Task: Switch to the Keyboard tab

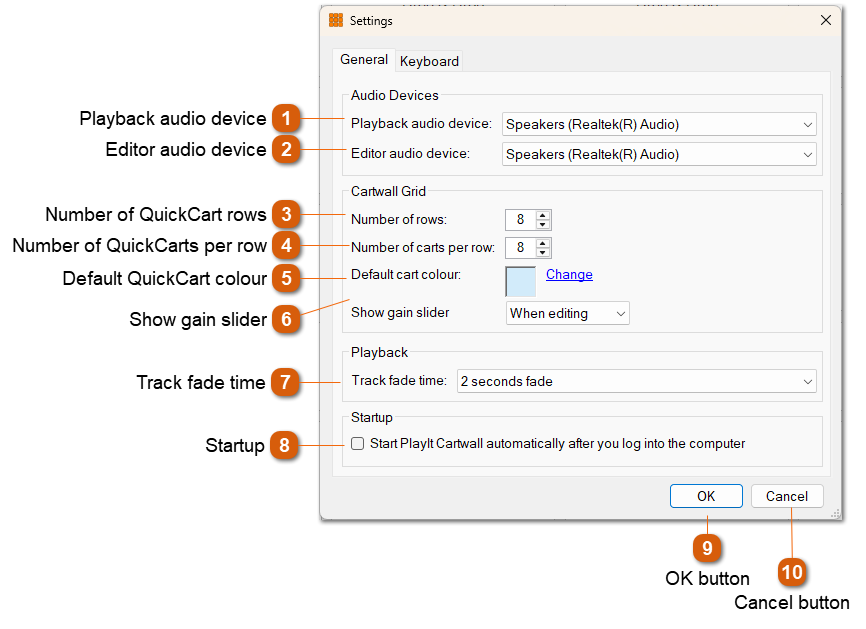Action: coord(428,61)
